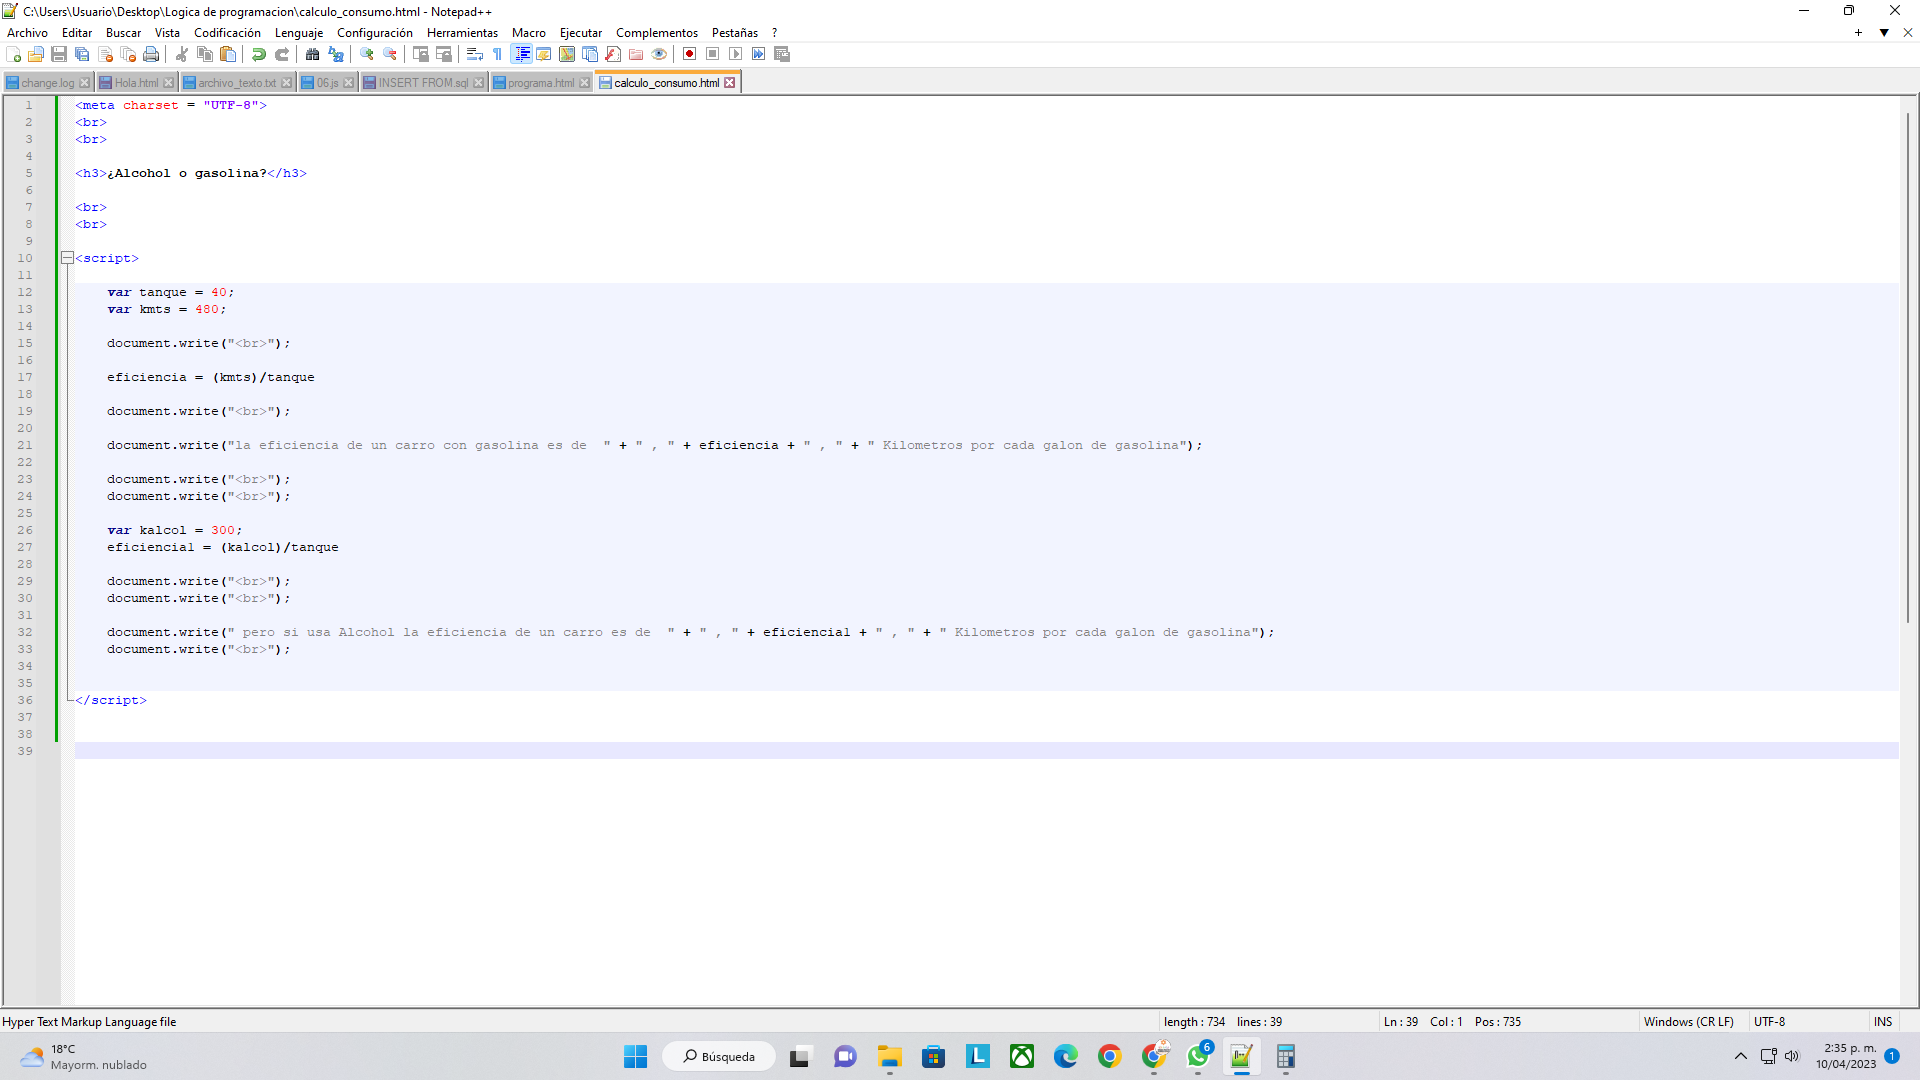Redo the action via toolbar arrow
The width and height of the screenshot is (1920, 1080).
coord(282,54)
